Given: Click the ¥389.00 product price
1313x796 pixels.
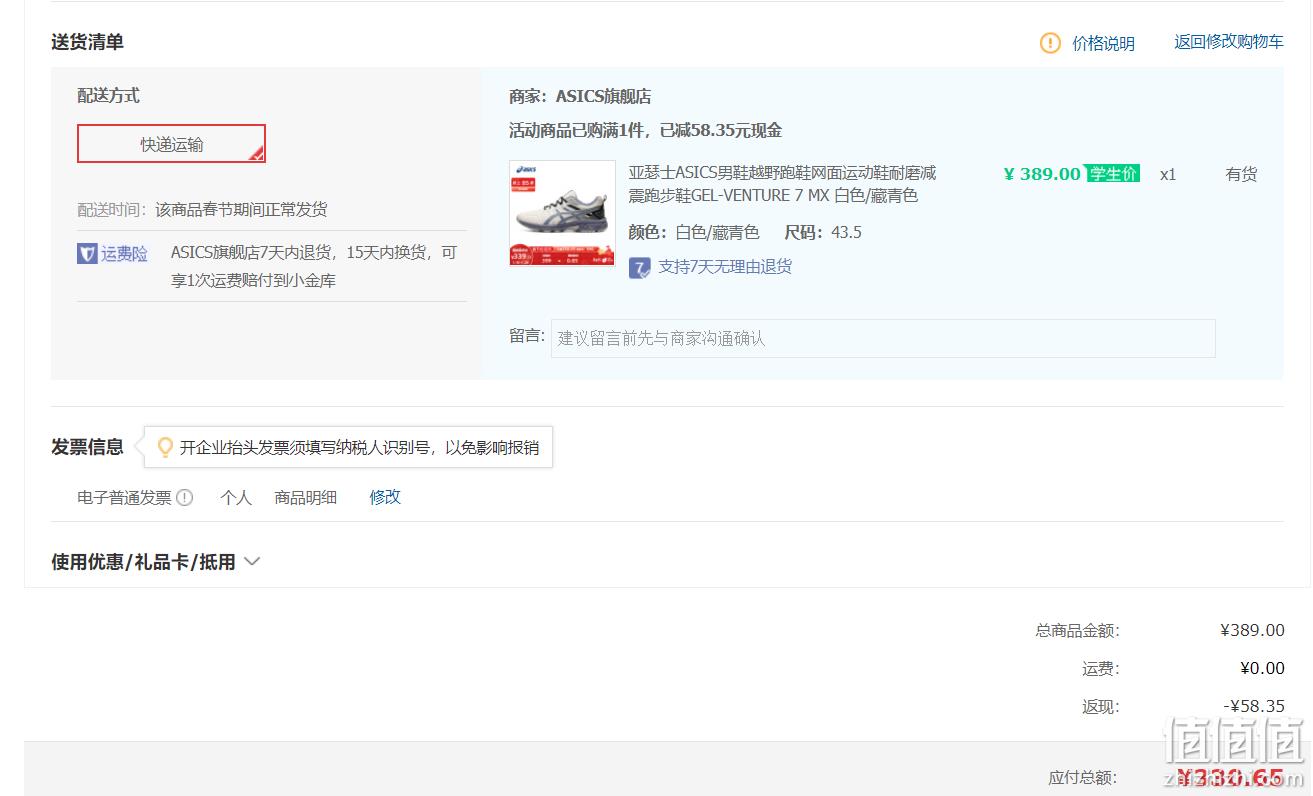Looking at the screenshot, I should tap(1042, 174).
